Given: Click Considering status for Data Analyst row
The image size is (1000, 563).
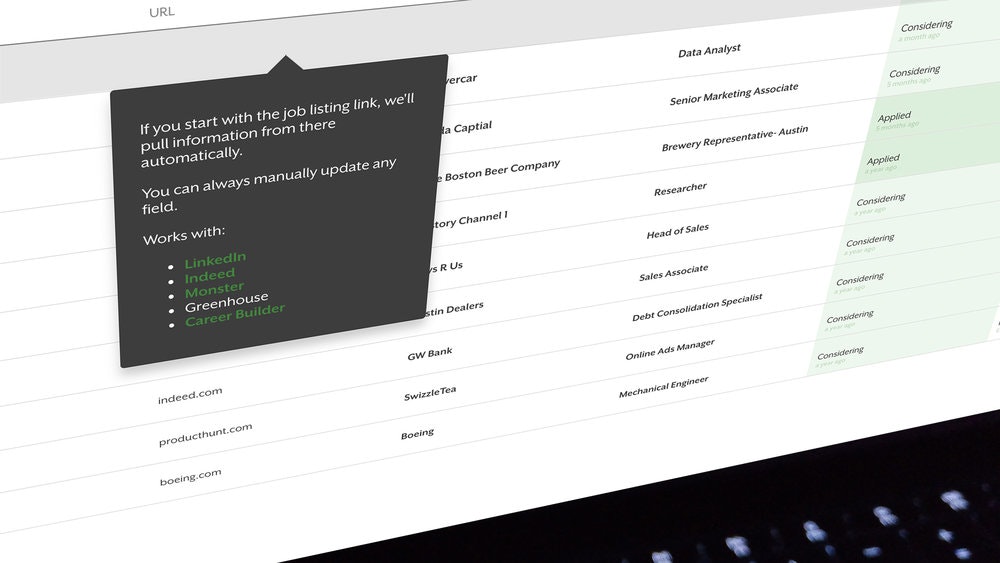Looking at the screenshot, I should (927, 26).
